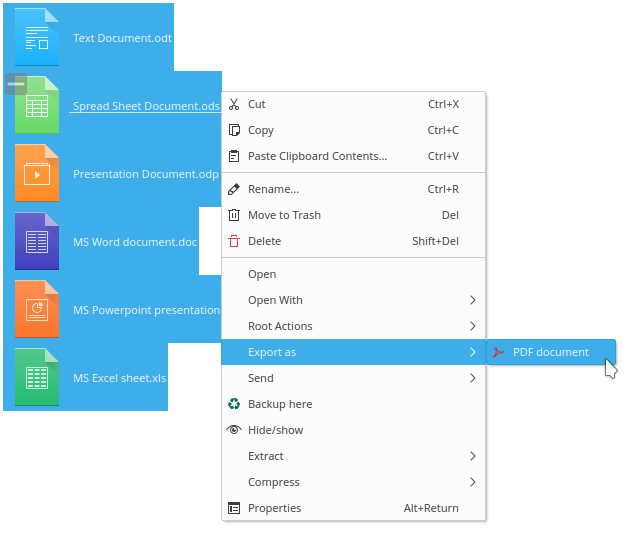Click the MS Excel sheet.xls icon
This screenshot has height=537, width=637.
point(37,377)
